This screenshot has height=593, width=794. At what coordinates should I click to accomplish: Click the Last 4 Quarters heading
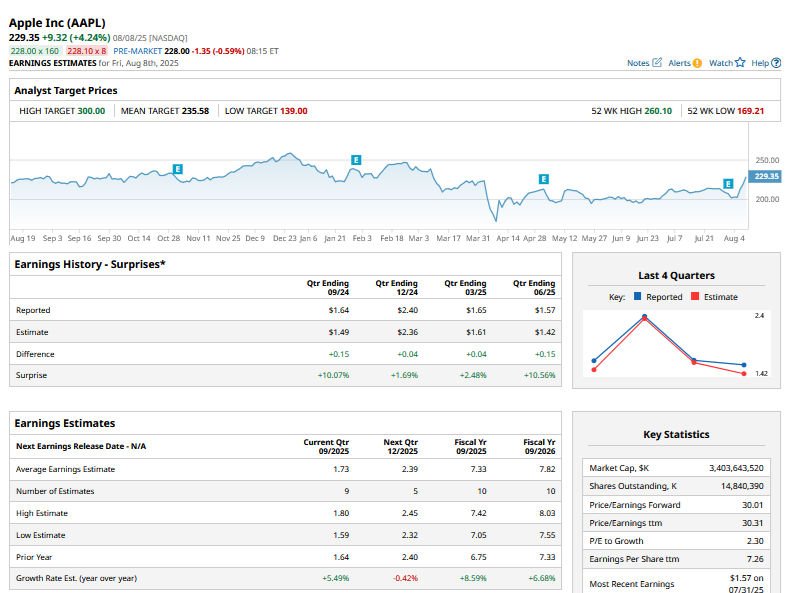[x=677, y=275]
